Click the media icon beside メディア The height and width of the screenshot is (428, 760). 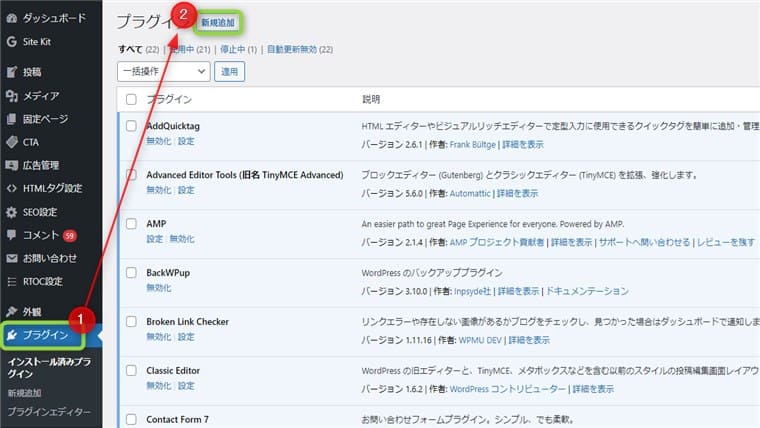(12, 96)
